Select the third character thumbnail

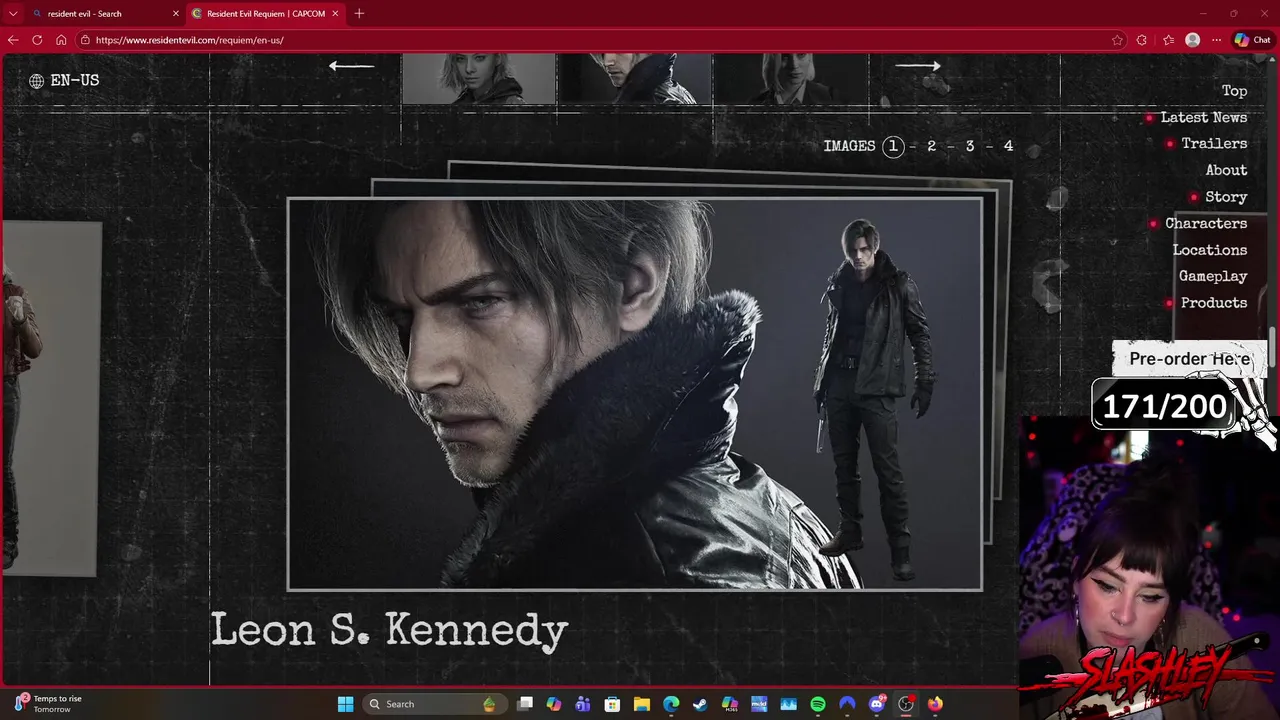tap(791, 79)
